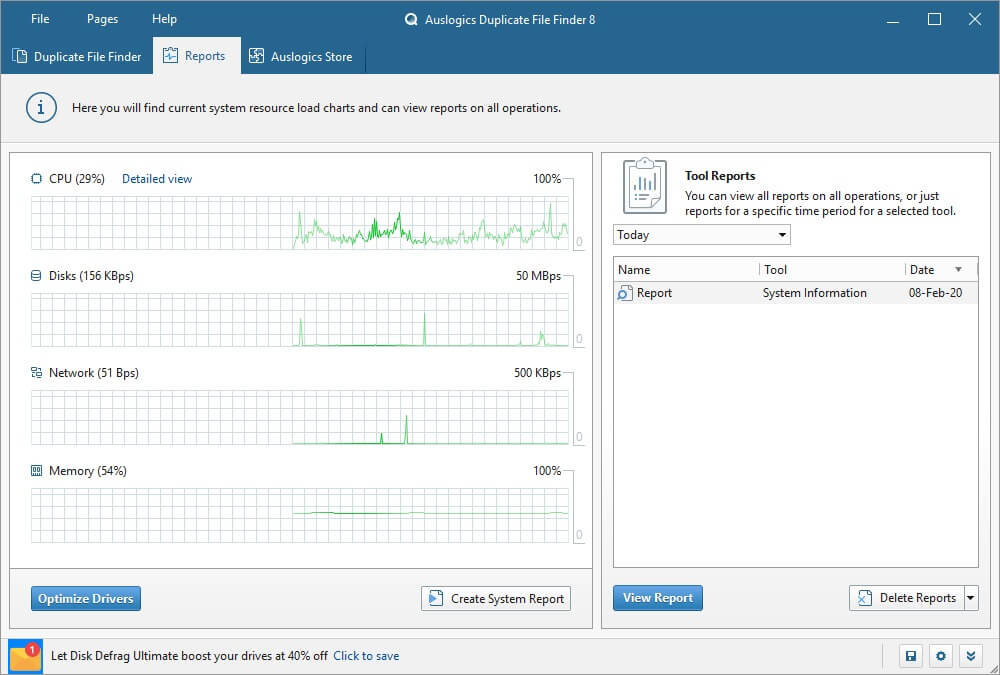Image resolution: width=1000 pixels, height=675 pixels.
Task: Click the Create System Report button
Action: (x=496, y=598)
